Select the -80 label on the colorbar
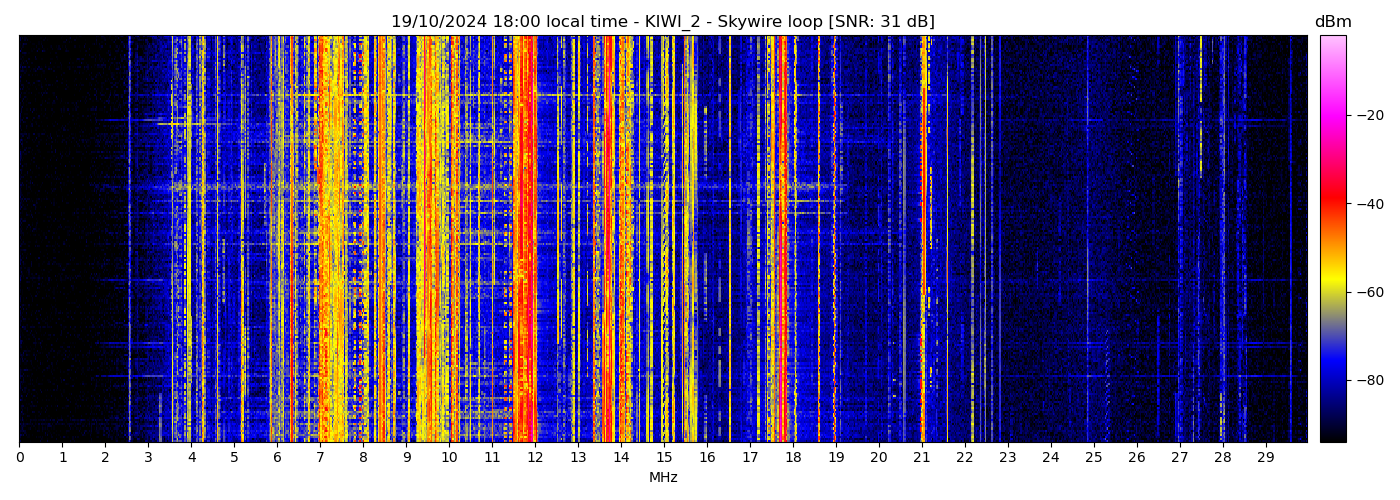The height and width of the screenshot is (500, 1400). coord(1369,380)
